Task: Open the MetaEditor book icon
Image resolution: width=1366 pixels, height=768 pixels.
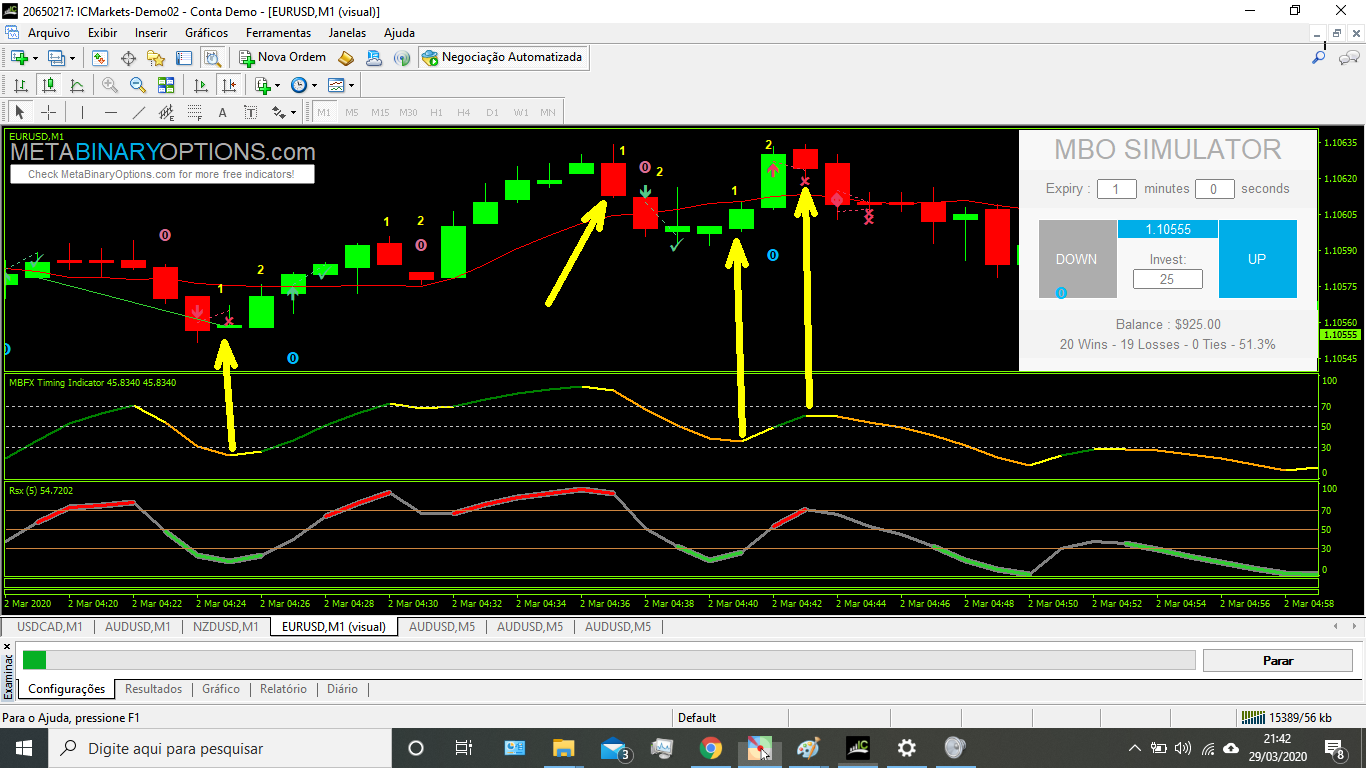Action: pos(346,58)
